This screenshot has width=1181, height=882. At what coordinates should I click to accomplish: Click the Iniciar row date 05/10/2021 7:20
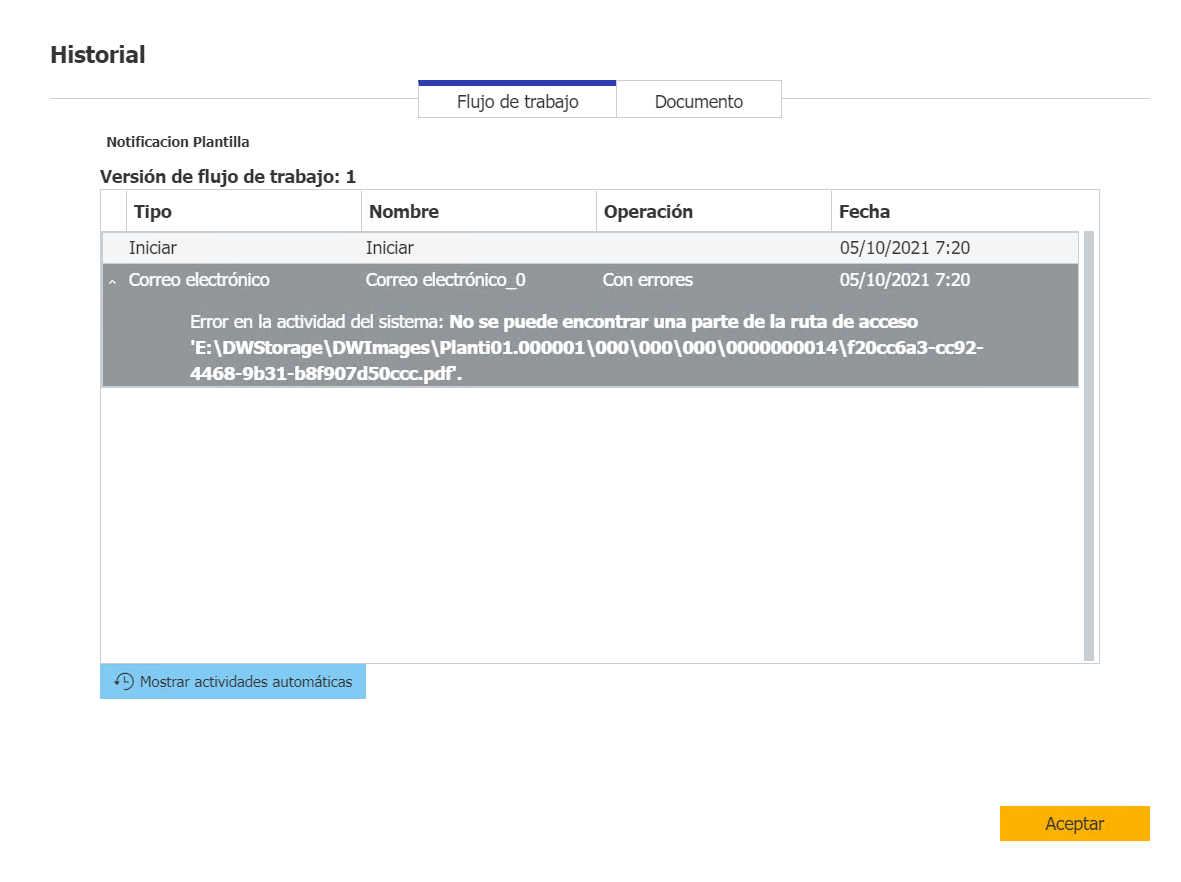point(904,247)
